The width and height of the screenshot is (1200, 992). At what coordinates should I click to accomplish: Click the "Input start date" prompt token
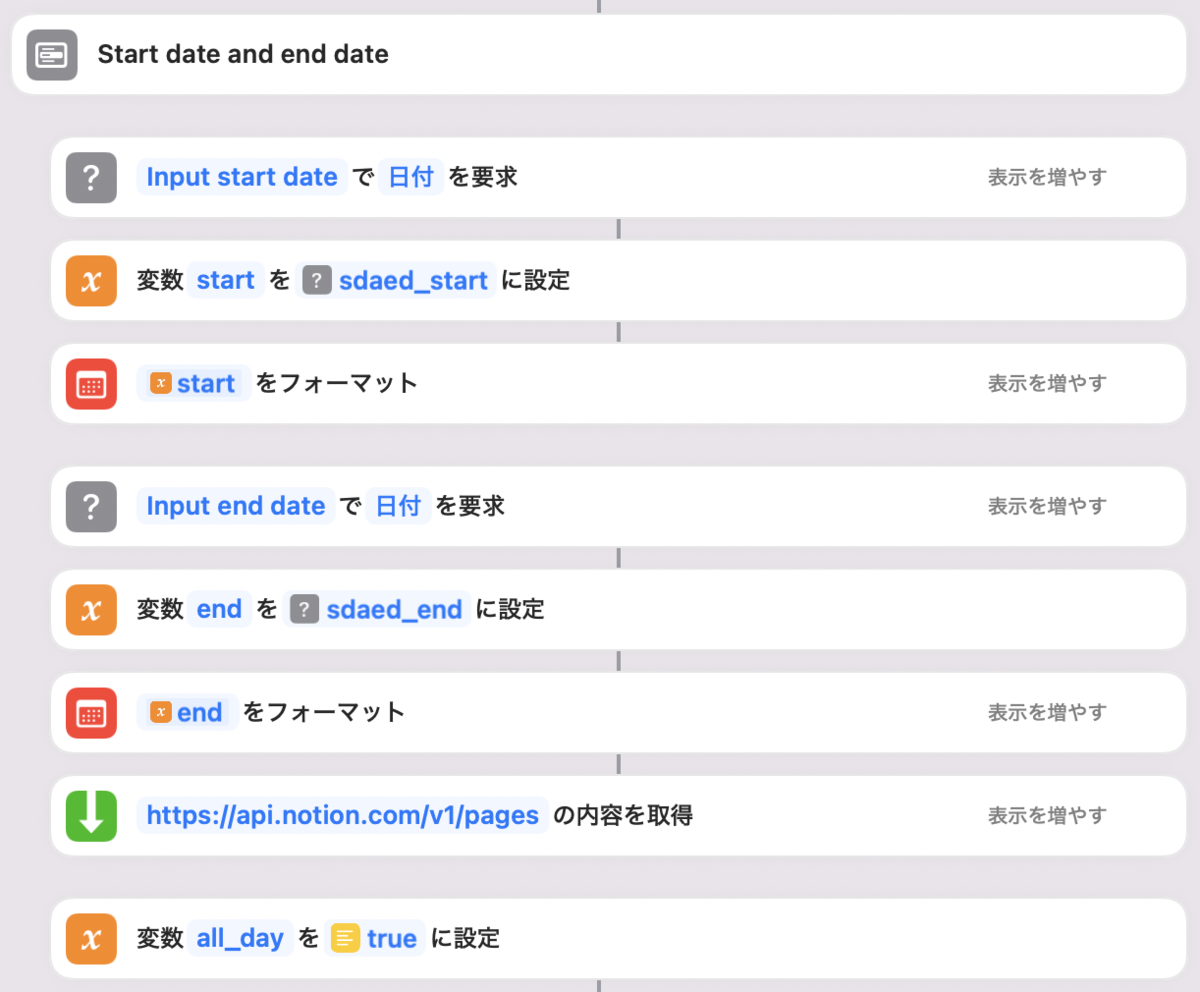point(242,176)
